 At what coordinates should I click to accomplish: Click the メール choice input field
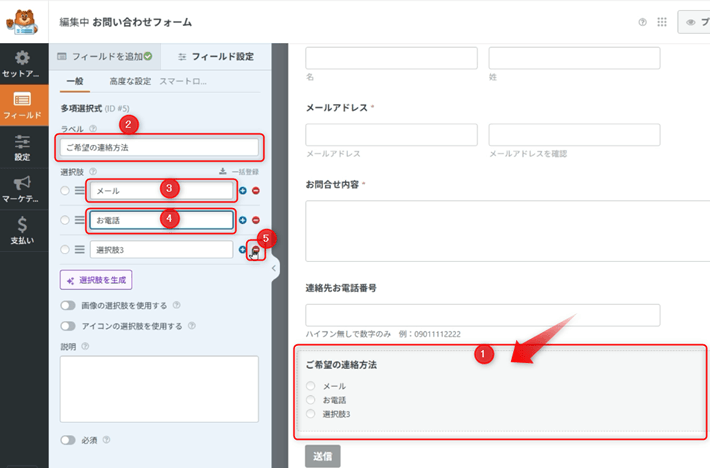161,191
